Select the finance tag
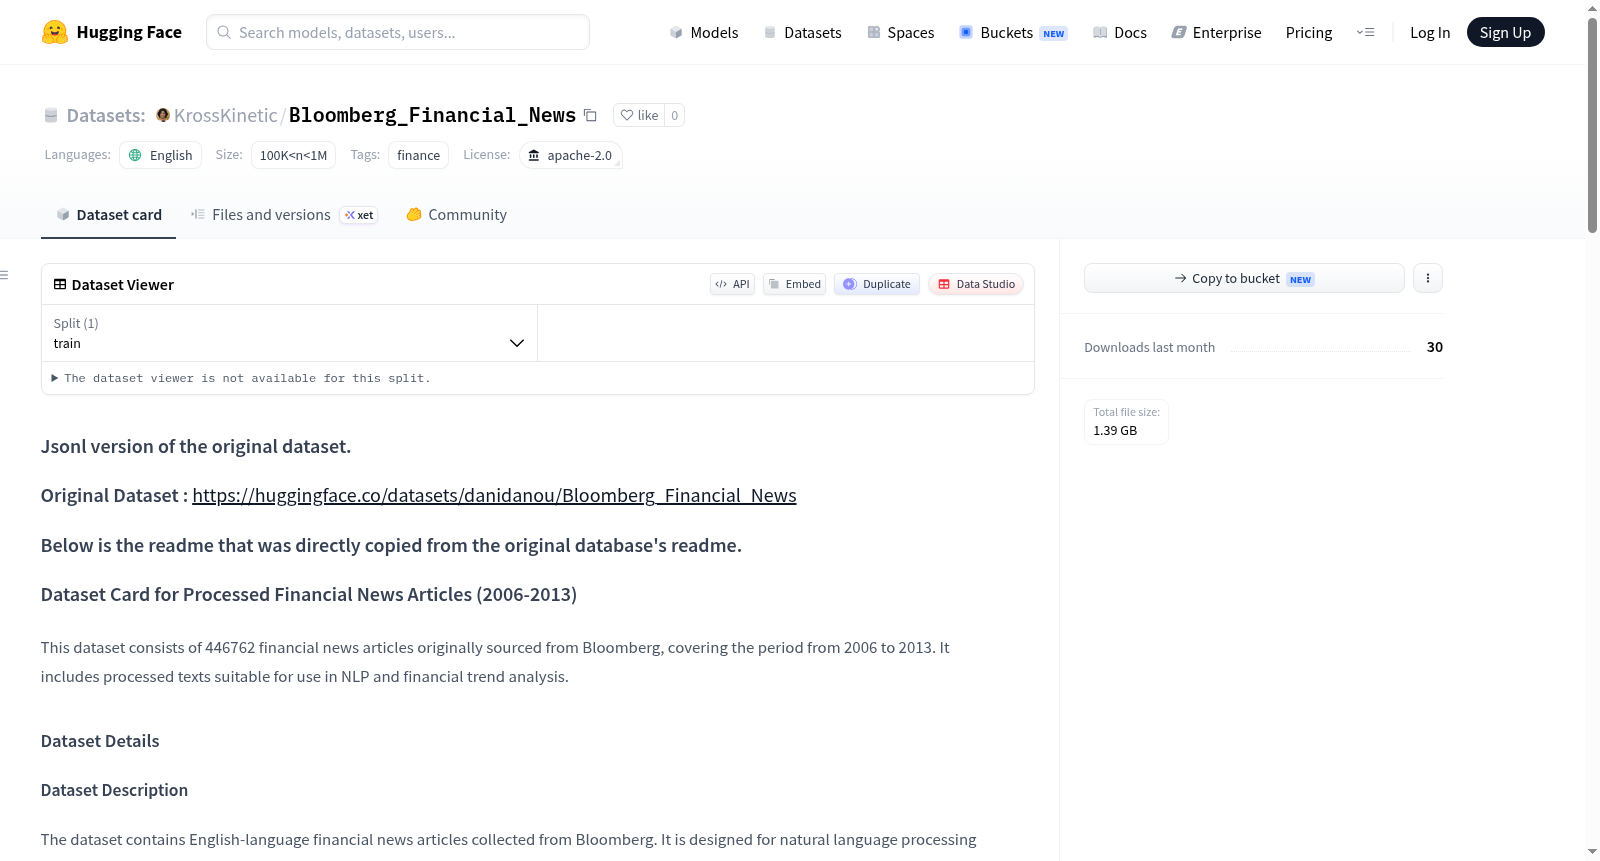The image size is (1600, 861). 418,155
